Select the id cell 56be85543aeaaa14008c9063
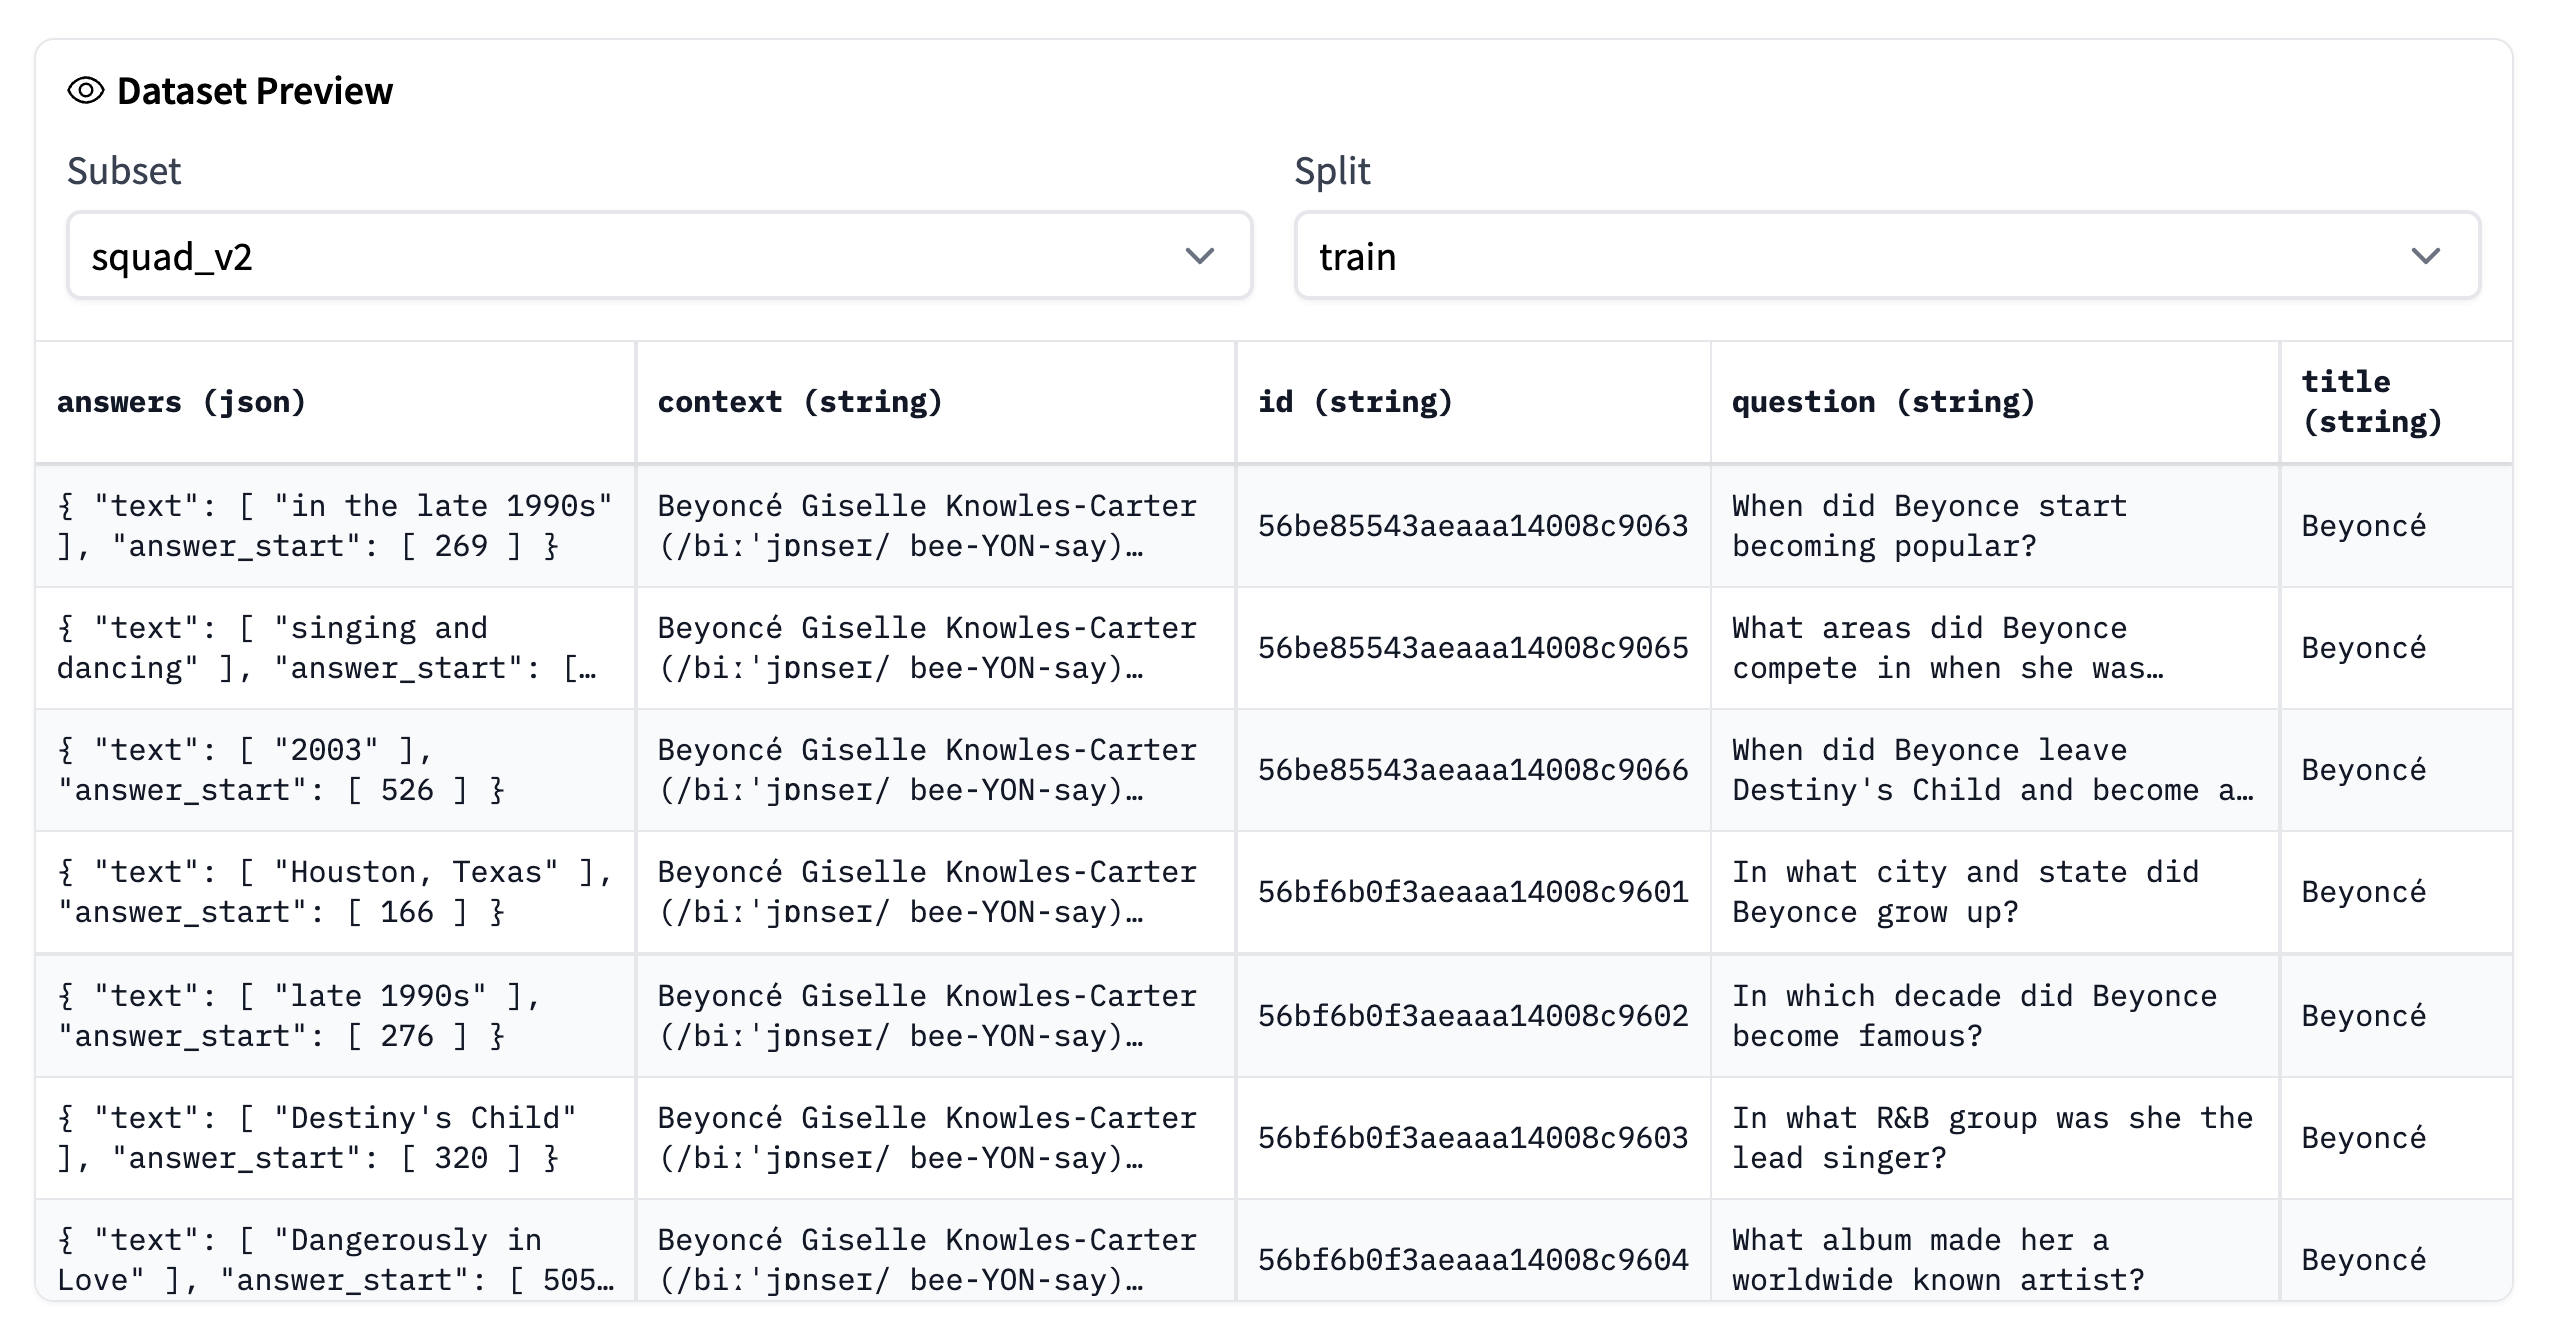This screenshot has width=2554, height=1334. tap(1472, 526)
